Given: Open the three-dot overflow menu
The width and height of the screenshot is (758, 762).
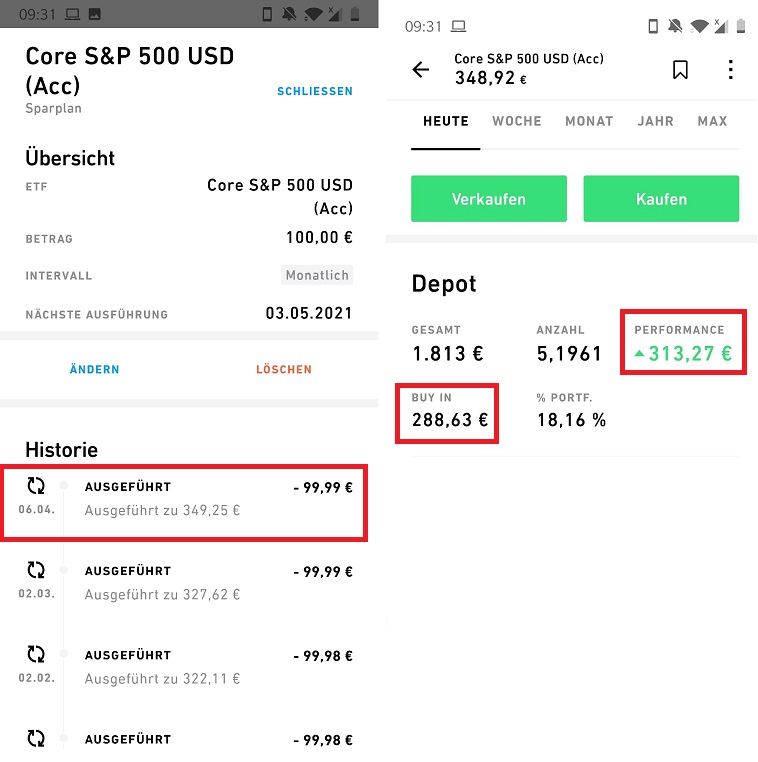Looking at the screenshot, I should tap(730, 69).
